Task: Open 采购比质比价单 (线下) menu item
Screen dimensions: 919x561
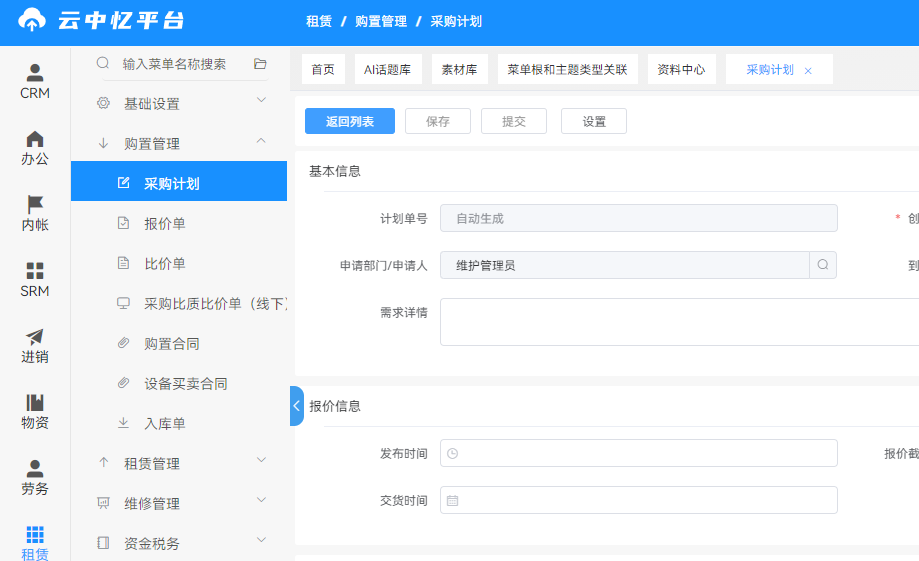Action: (179, 303)
